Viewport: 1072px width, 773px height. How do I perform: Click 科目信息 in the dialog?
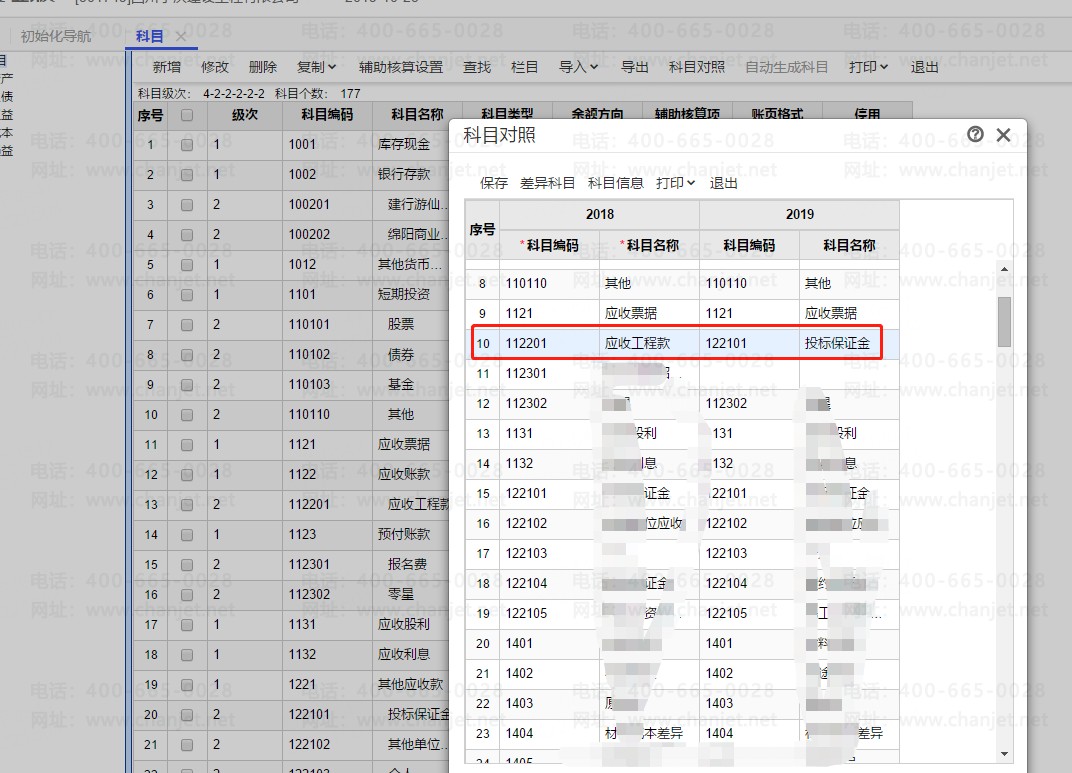[x=615, y=183]
